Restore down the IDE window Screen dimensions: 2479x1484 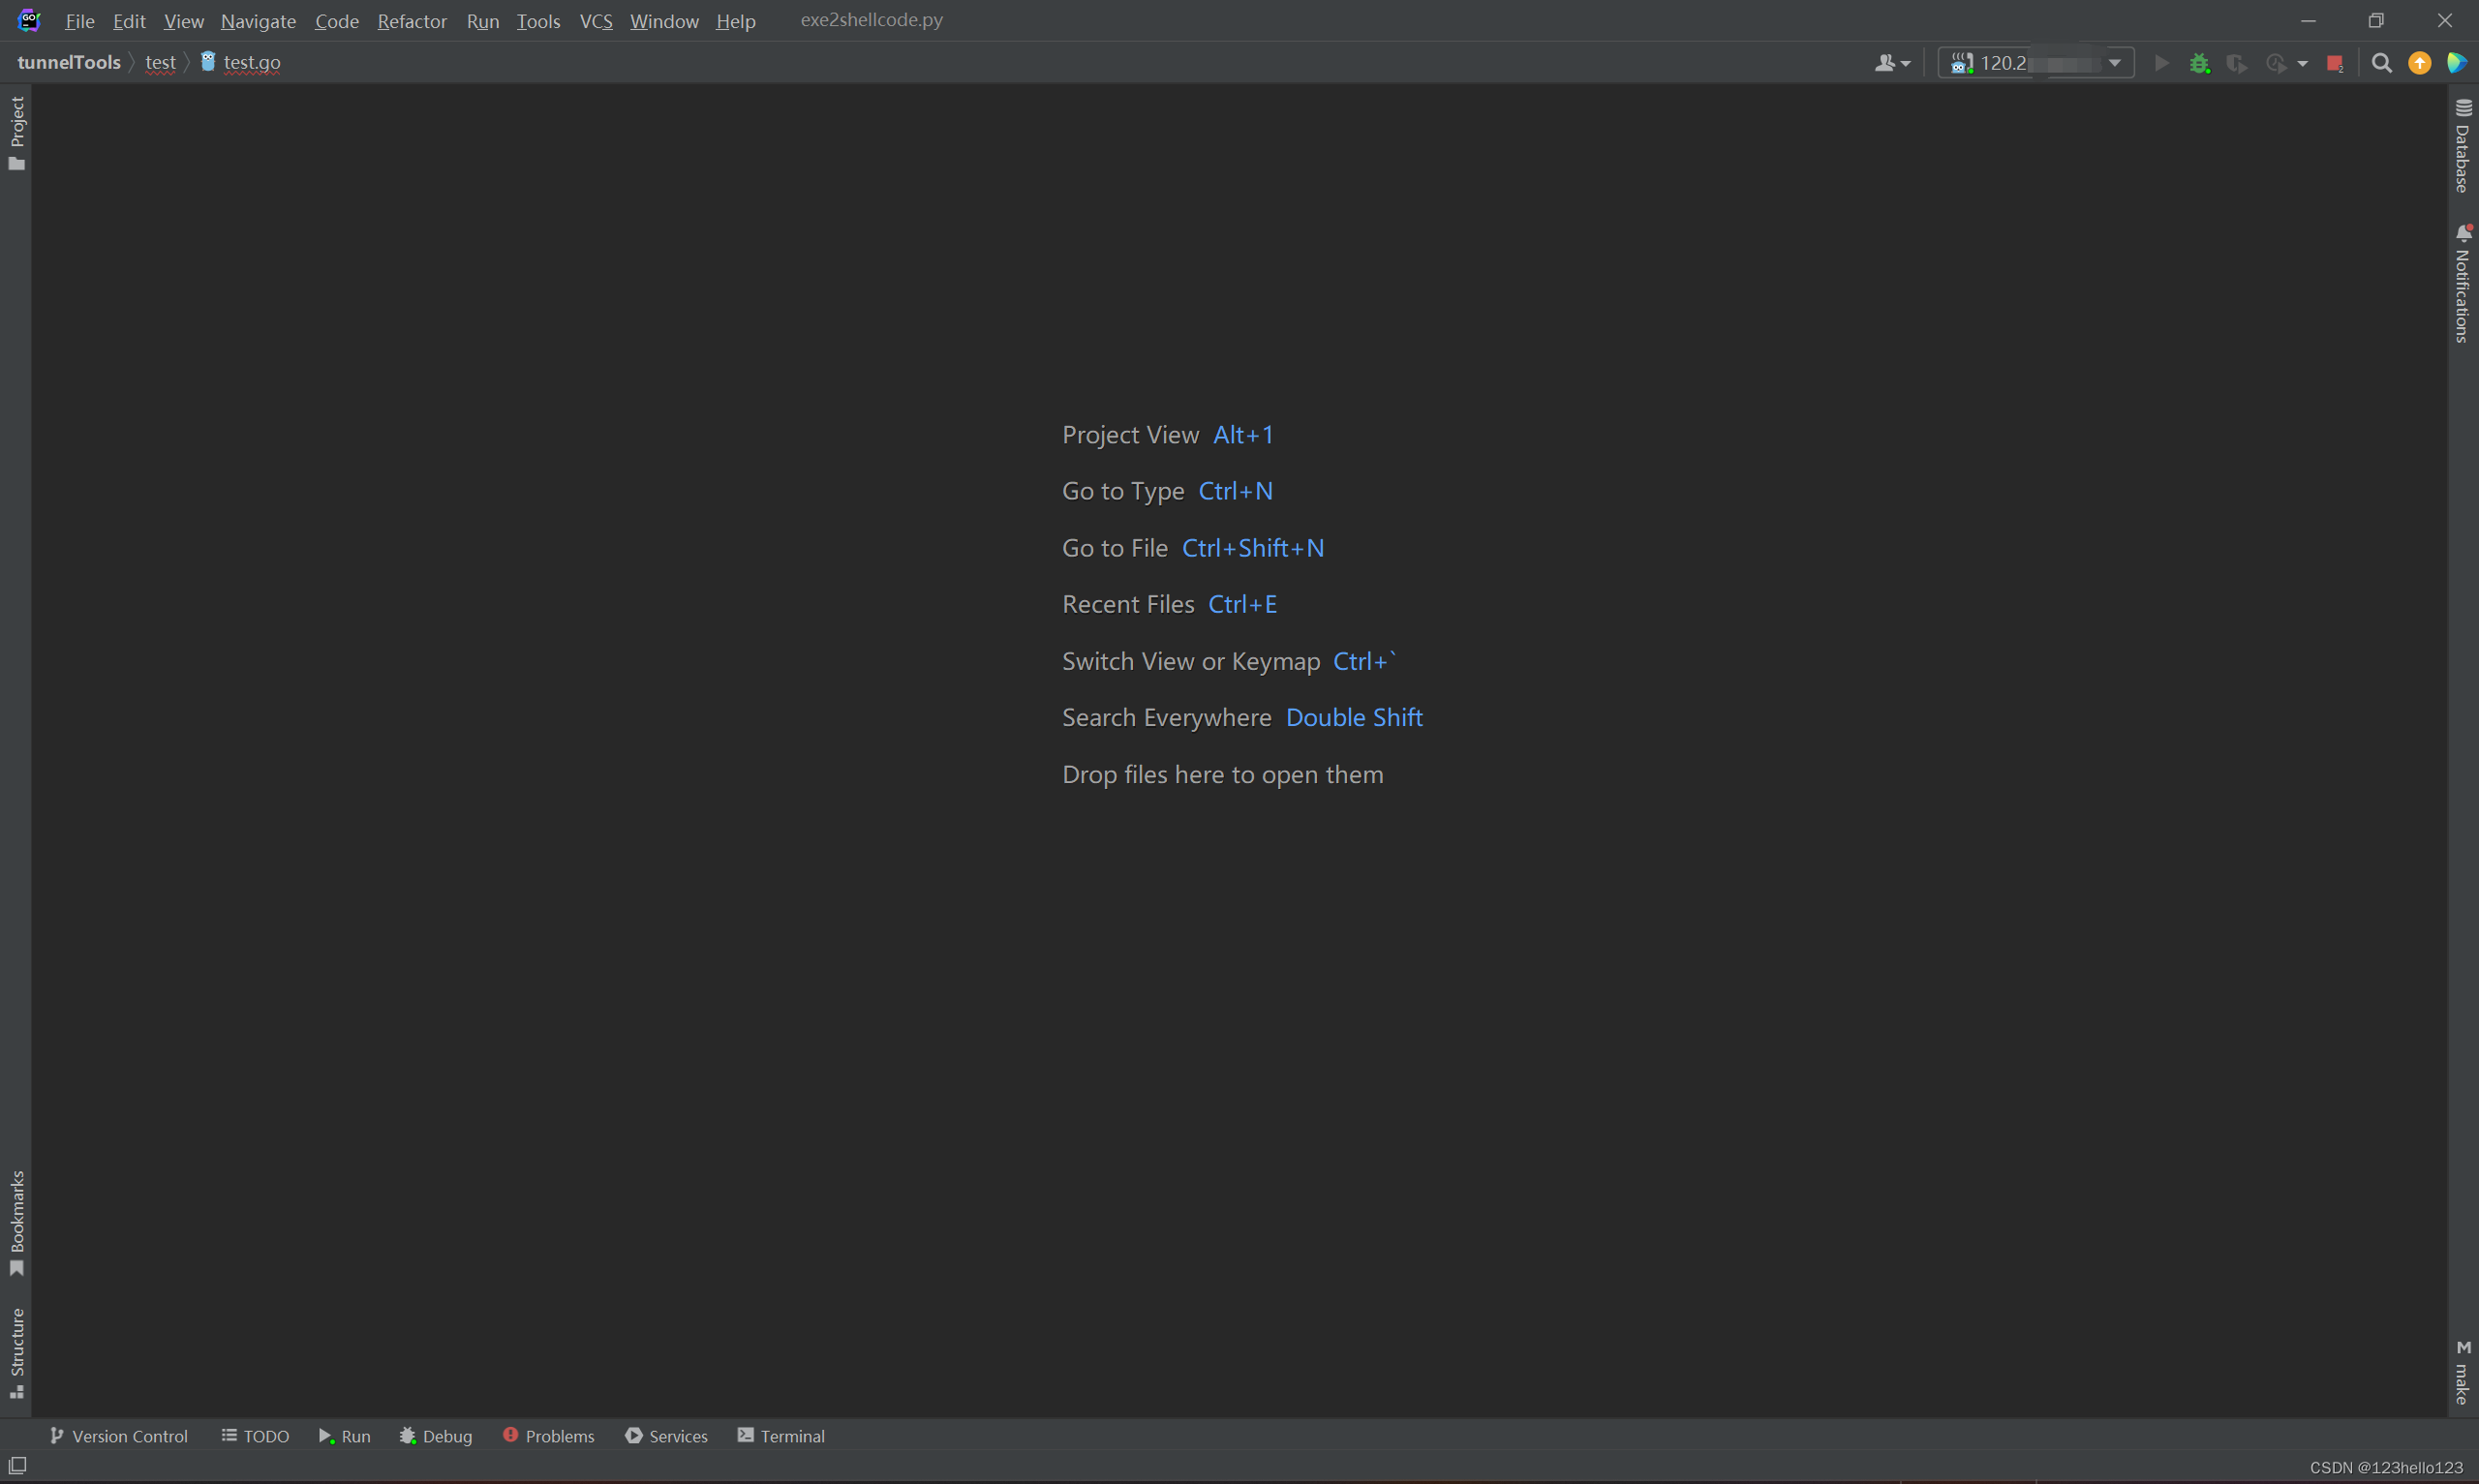(x=2376, y=20)
